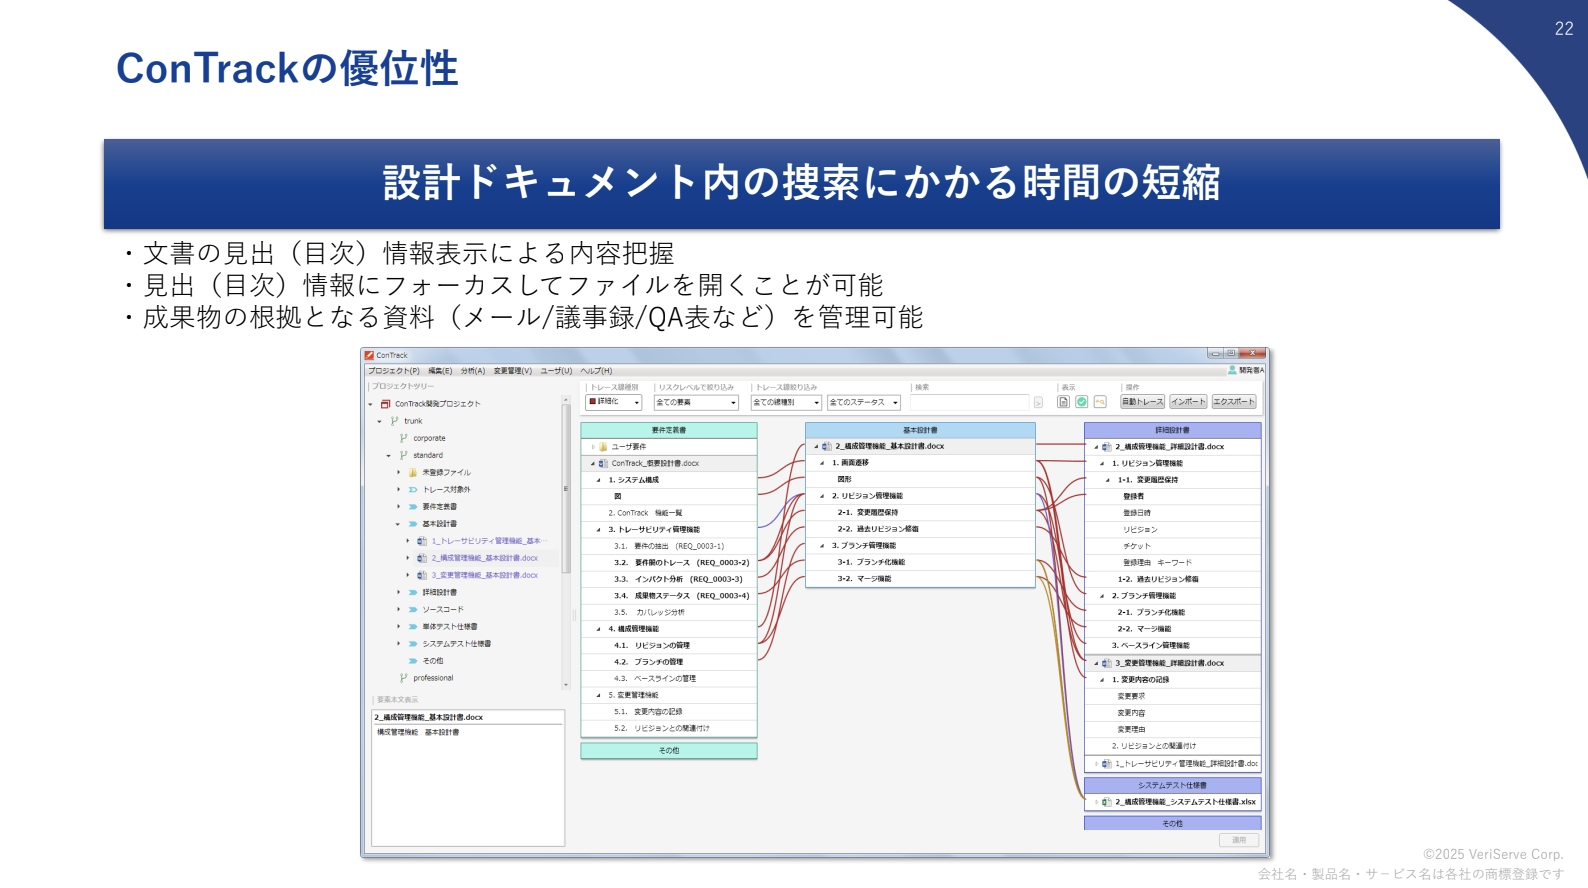Open the 変更管理(V) menu
1588x888 pixels.
[513, 371]
